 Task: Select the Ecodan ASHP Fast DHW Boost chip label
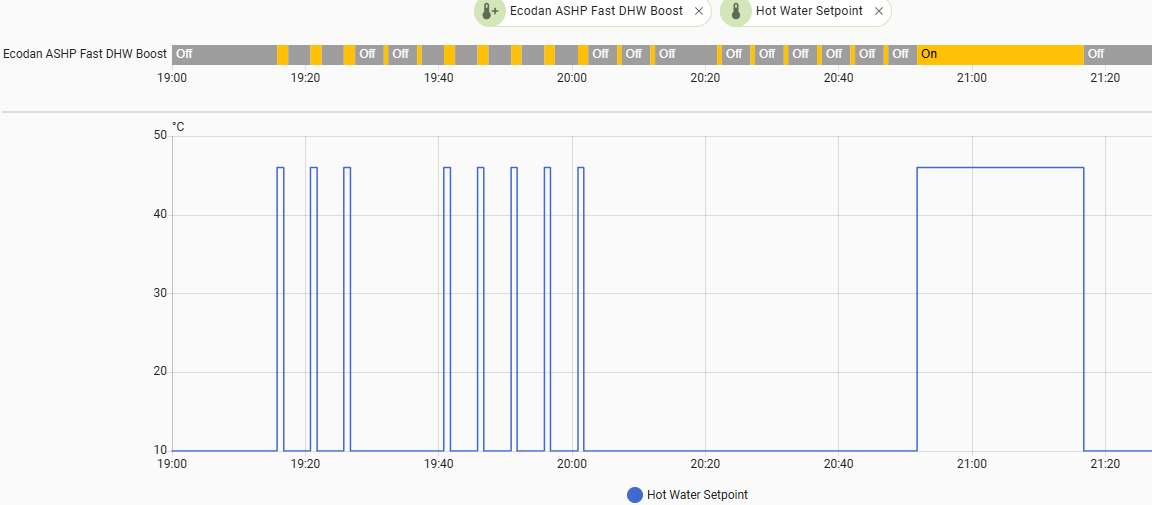(x=596, y=11)
